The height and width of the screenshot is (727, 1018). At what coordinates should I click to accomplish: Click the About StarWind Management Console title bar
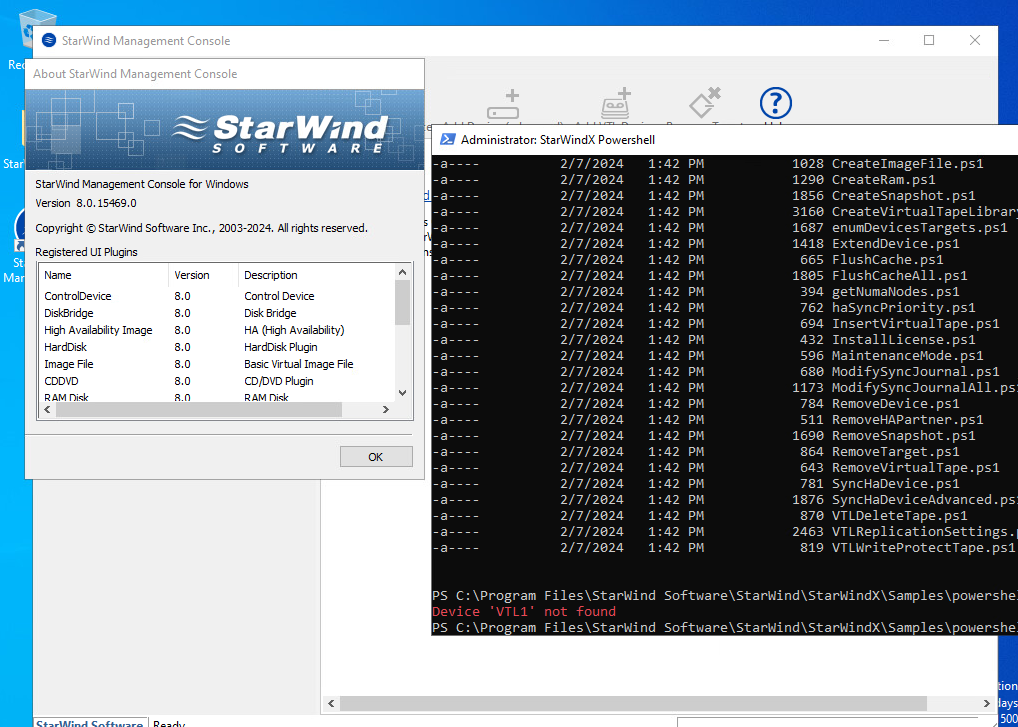pos(225,74)
